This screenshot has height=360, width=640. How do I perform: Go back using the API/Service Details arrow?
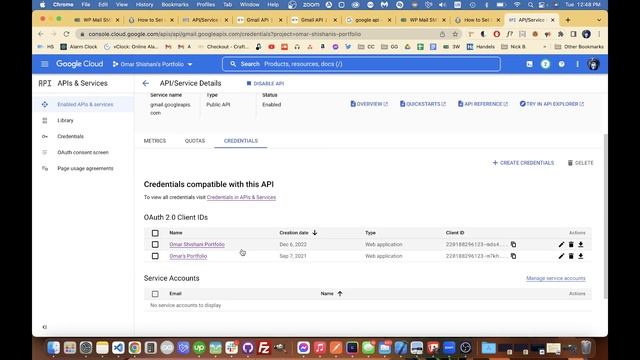(x=146, y=83)
